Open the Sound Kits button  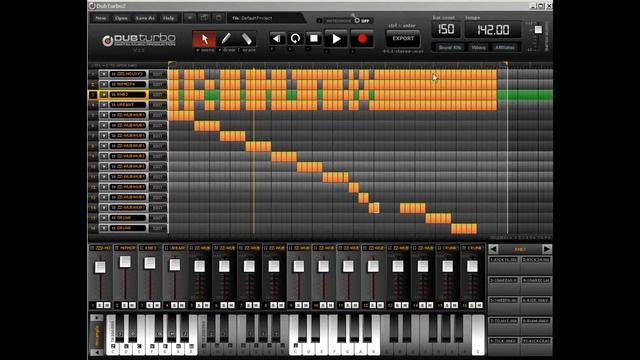click(450, 48)
